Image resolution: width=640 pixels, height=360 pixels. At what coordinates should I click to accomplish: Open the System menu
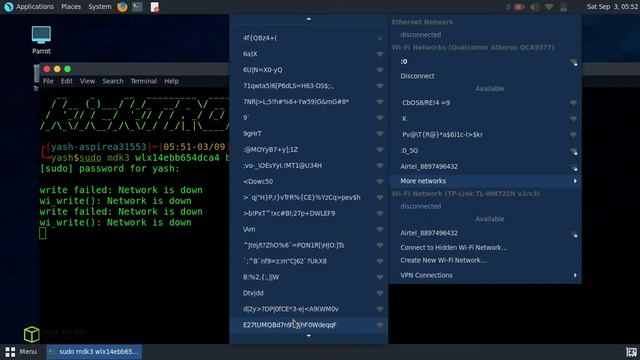click(x=100, y=7)
